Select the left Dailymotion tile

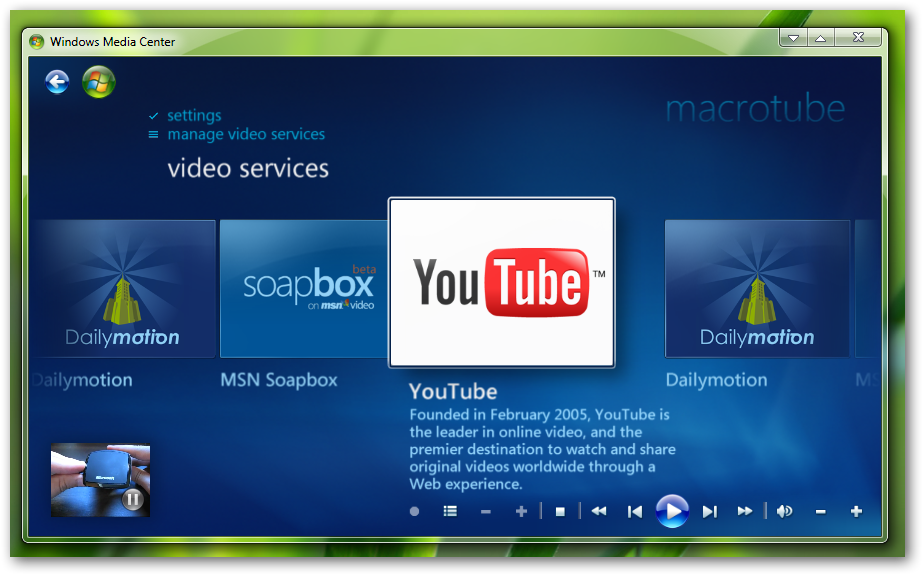122,288
